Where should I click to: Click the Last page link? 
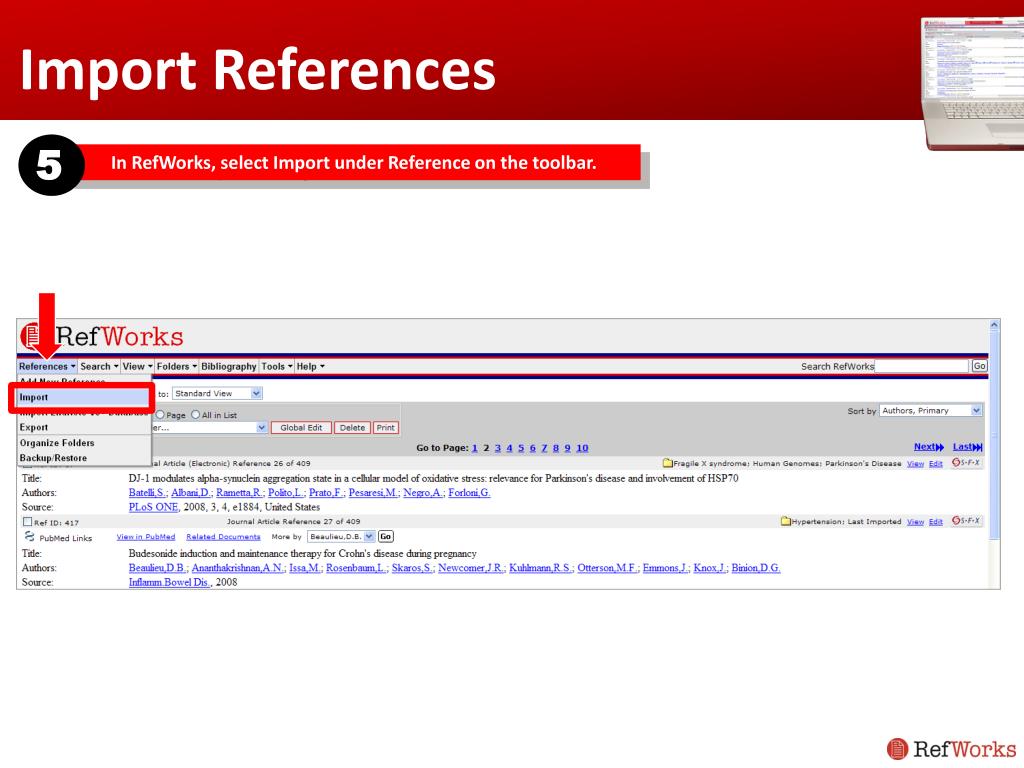click(967, 447)
